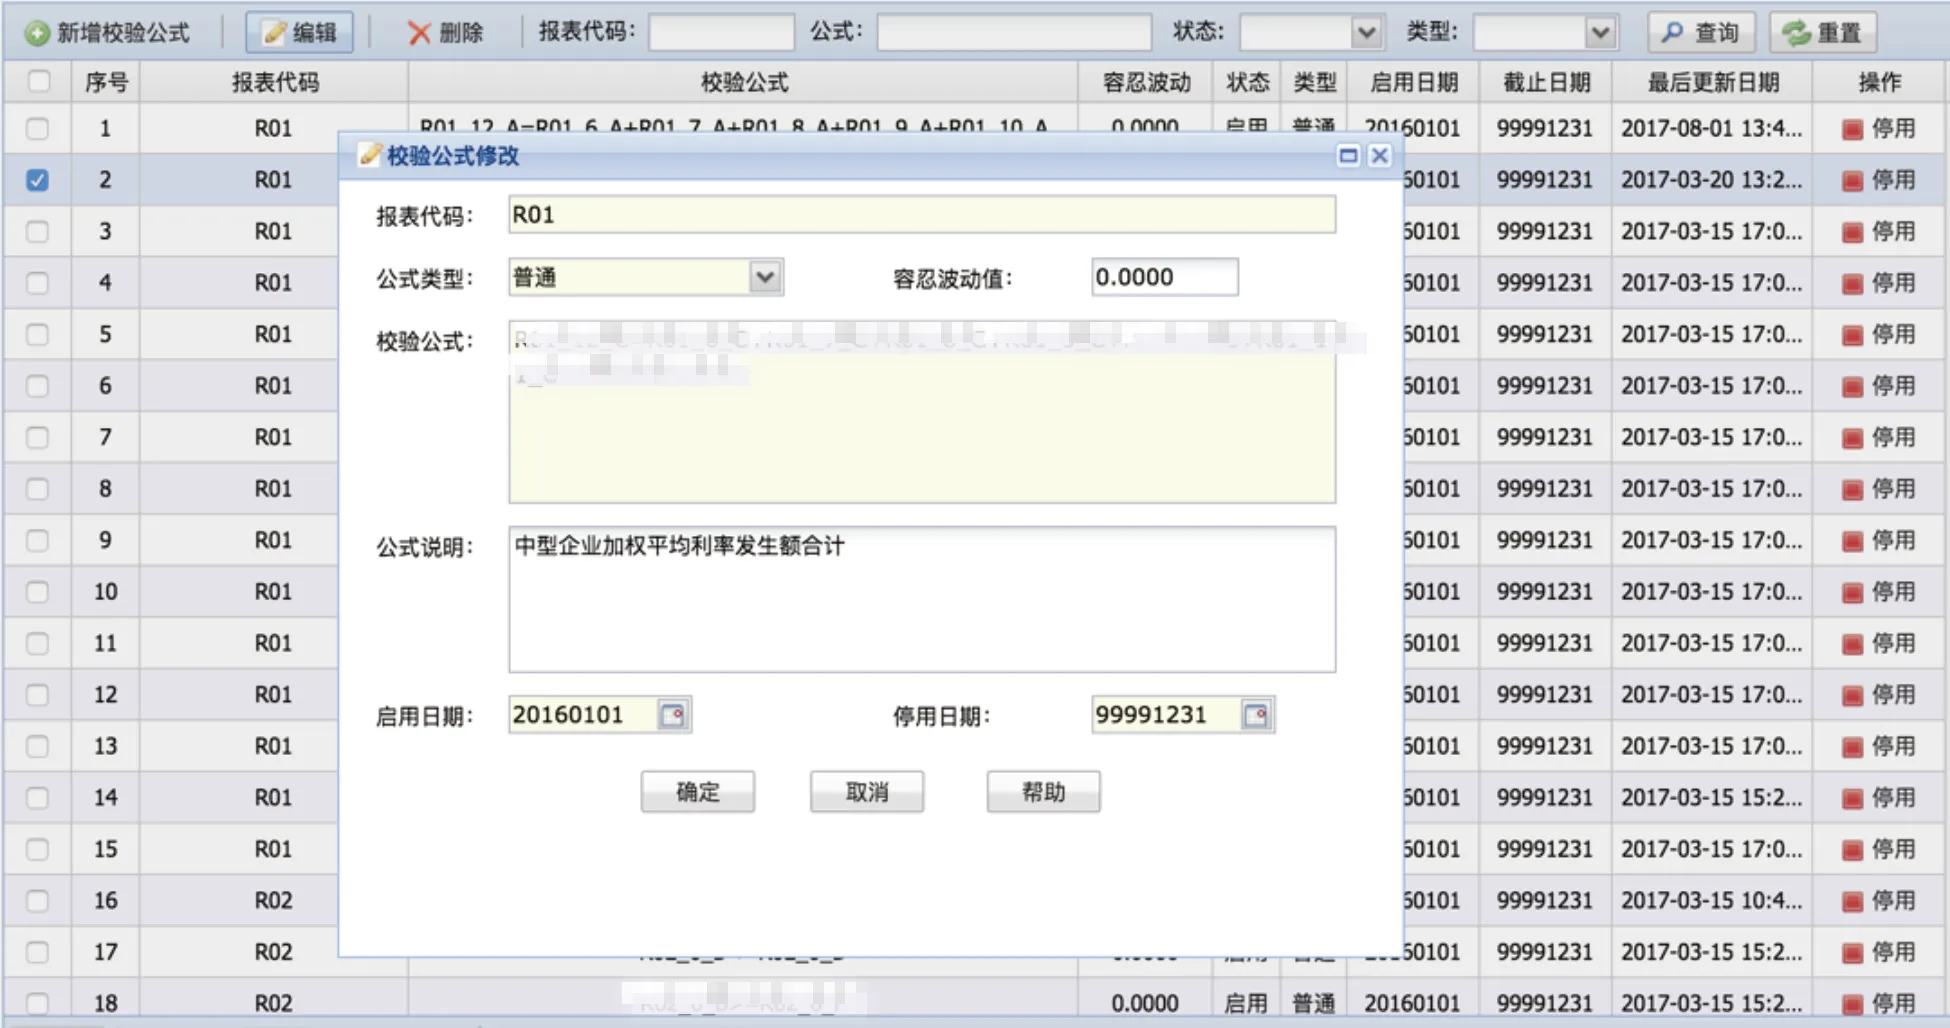Tick the checkbox for row 5

tap(38, 334)
